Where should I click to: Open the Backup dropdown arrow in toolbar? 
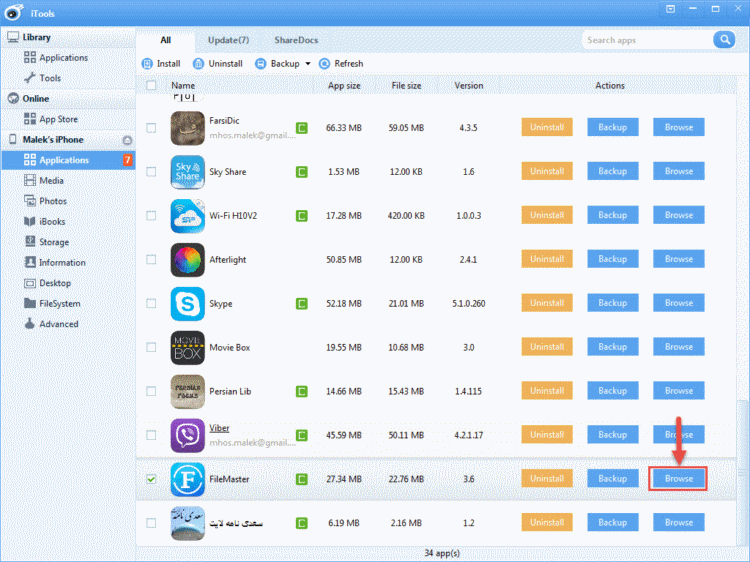(x=308, y=64)
